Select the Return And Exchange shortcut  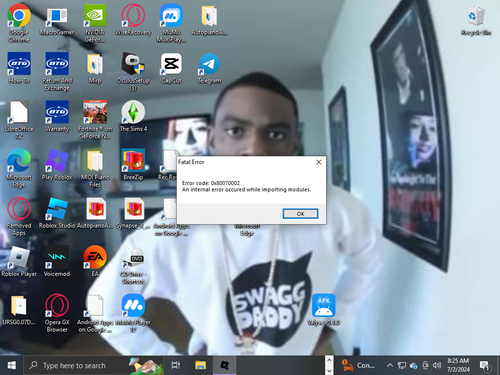(57, 71)
